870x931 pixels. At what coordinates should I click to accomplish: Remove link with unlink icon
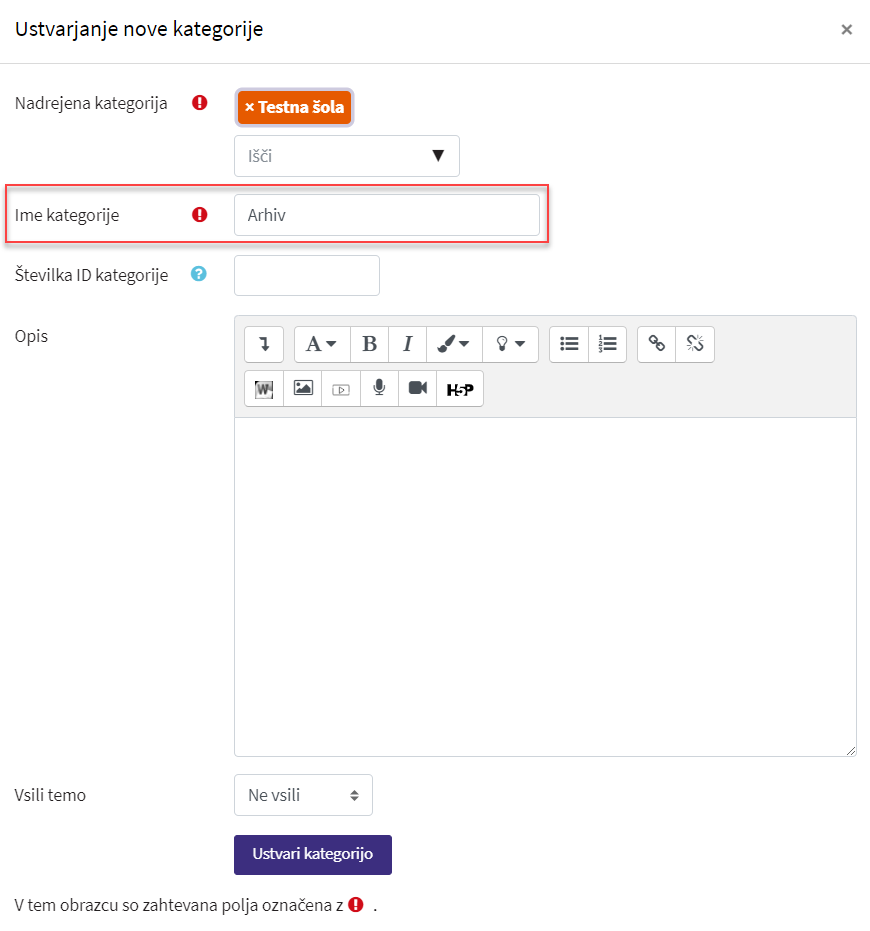pyautogui.click(x=695, y=344)
